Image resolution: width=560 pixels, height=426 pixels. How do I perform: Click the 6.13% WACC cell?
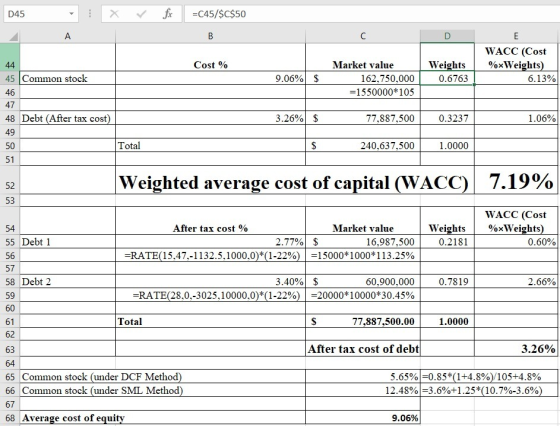(516, 78)
